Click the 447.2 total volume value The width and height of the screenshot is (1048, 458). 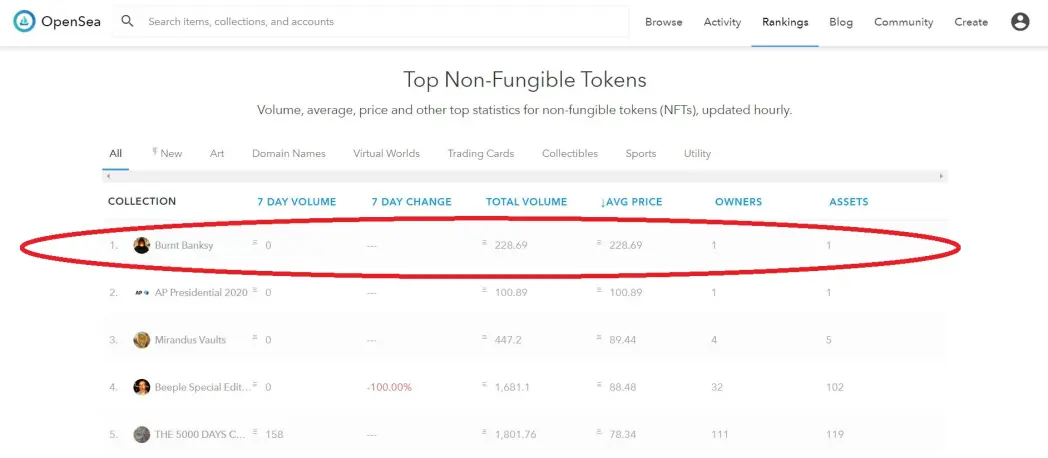pyautogui.click(x=508, y=340)
